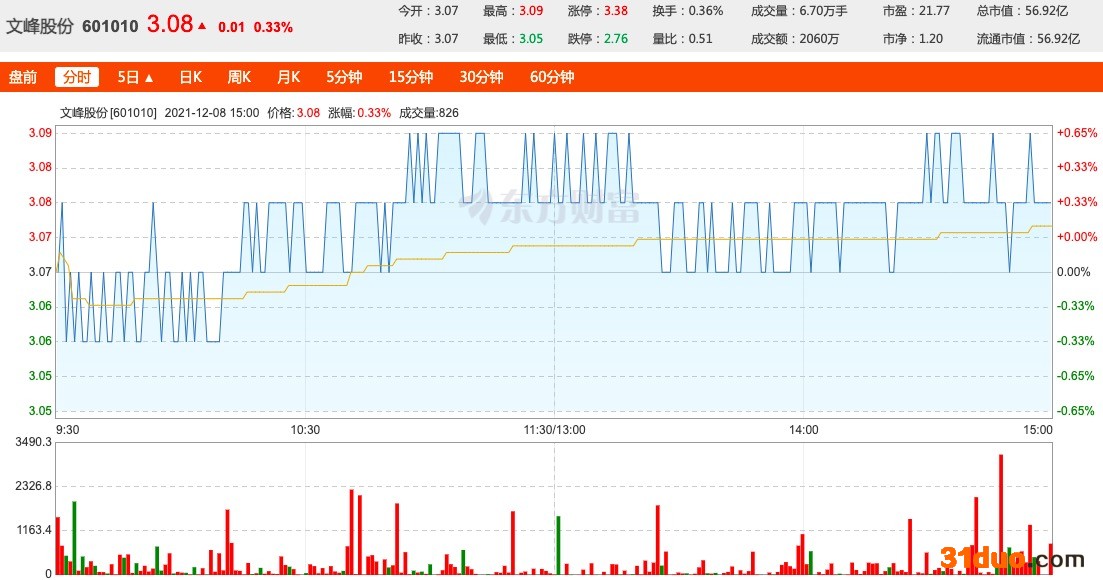Click the tallest red volume bar
The image size is (1103, 580).
coord(1000,514)
